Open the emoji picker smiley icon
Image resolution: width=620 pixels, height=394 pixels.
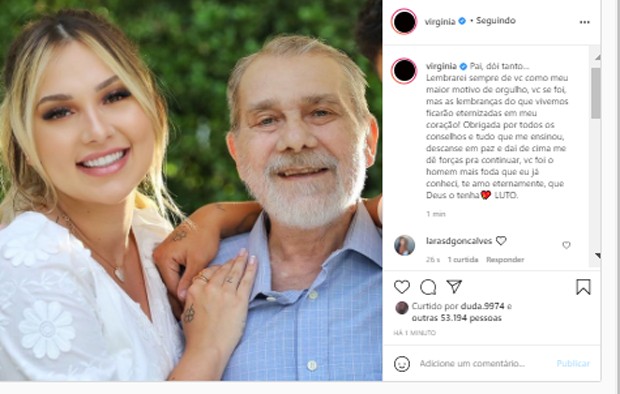402,364
